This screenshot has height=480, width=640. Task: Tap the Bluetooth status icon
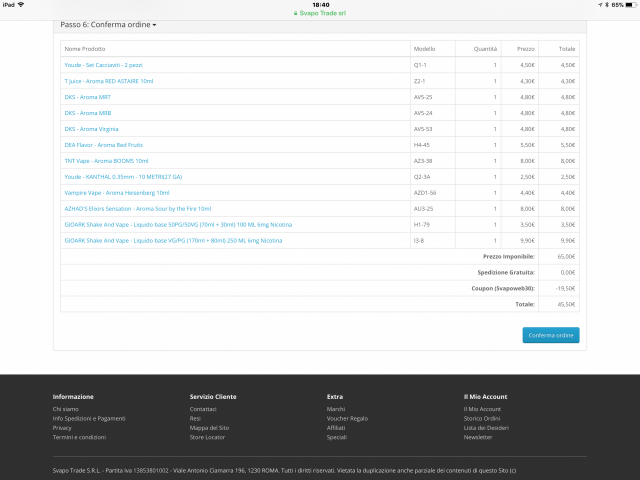coord(607,5)
